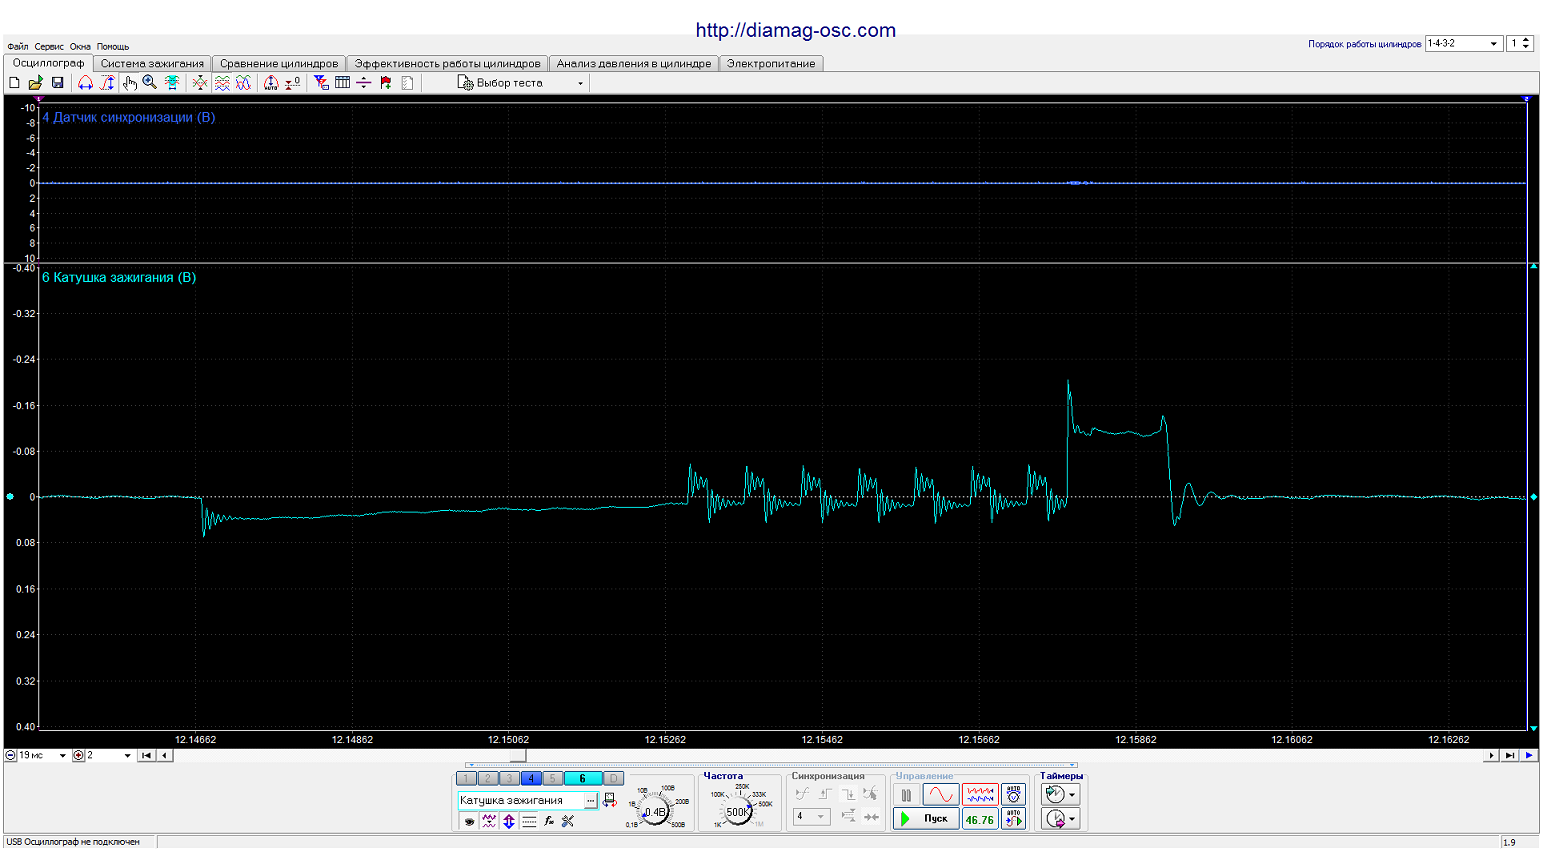Toggle overlapped waveforms view icon
1551x852 pixels.
click(243, 83)
